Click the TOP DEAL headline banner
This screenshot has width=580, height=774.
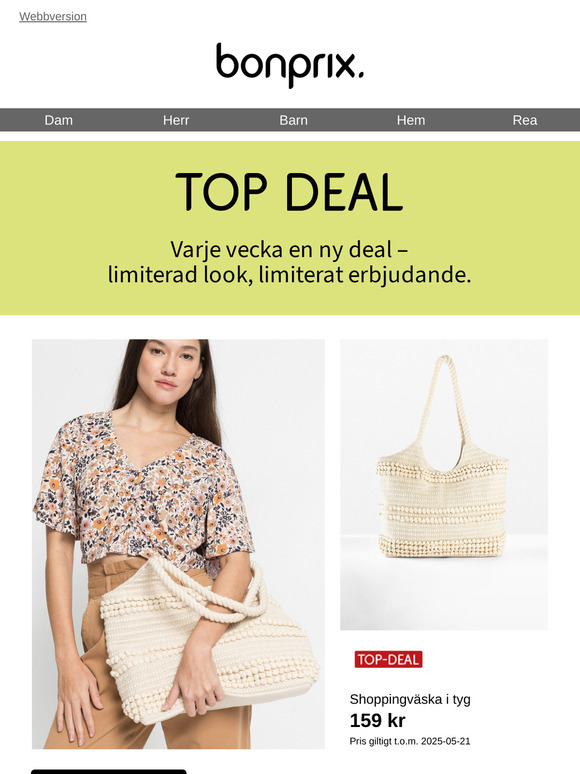[x=290, y=192]
